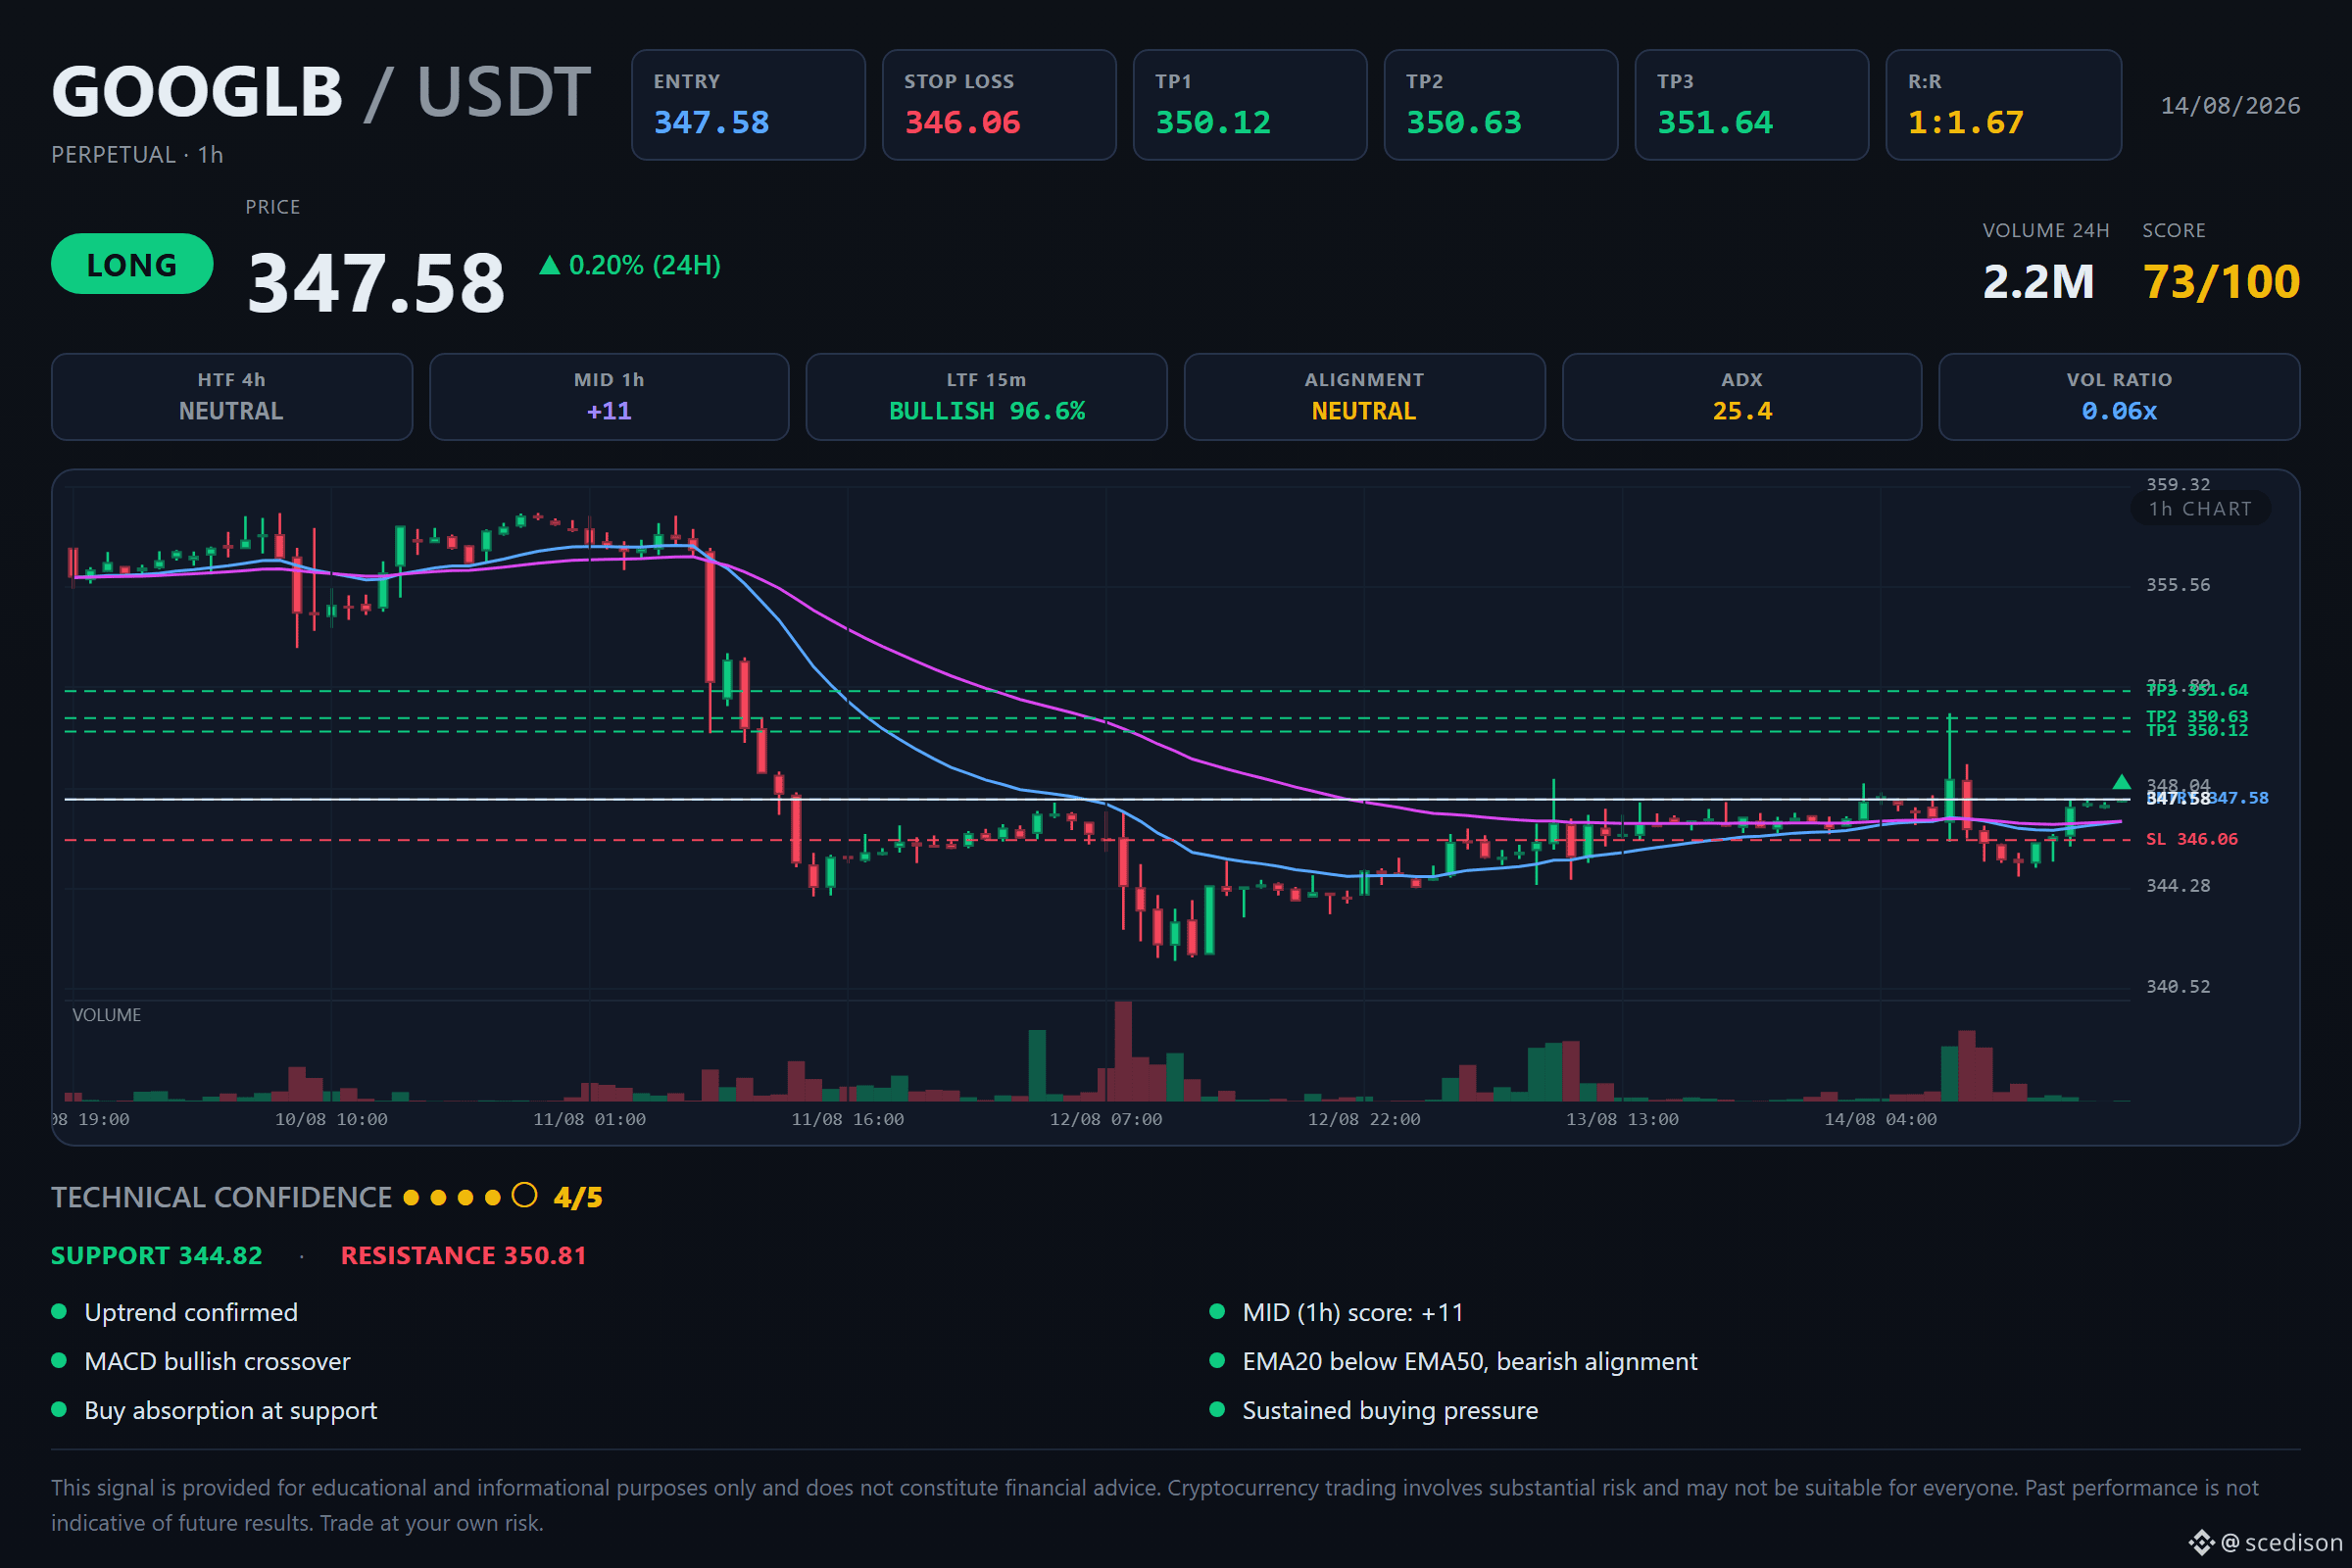Select the MID 1h +11 tile

pos(609,397)
